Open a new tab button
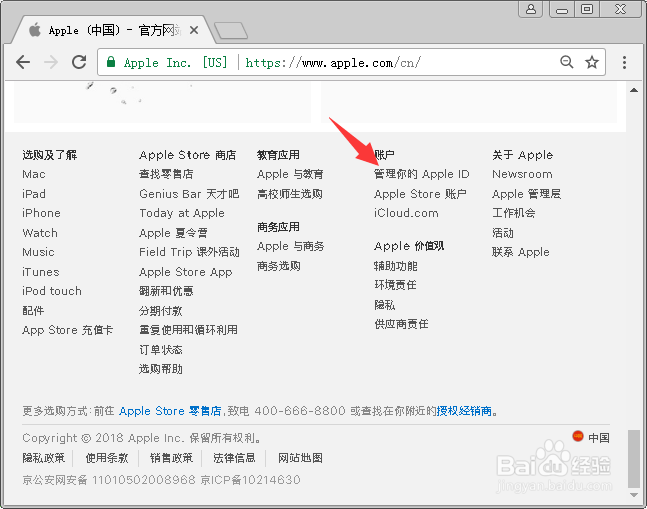 [x=231, y=31]
